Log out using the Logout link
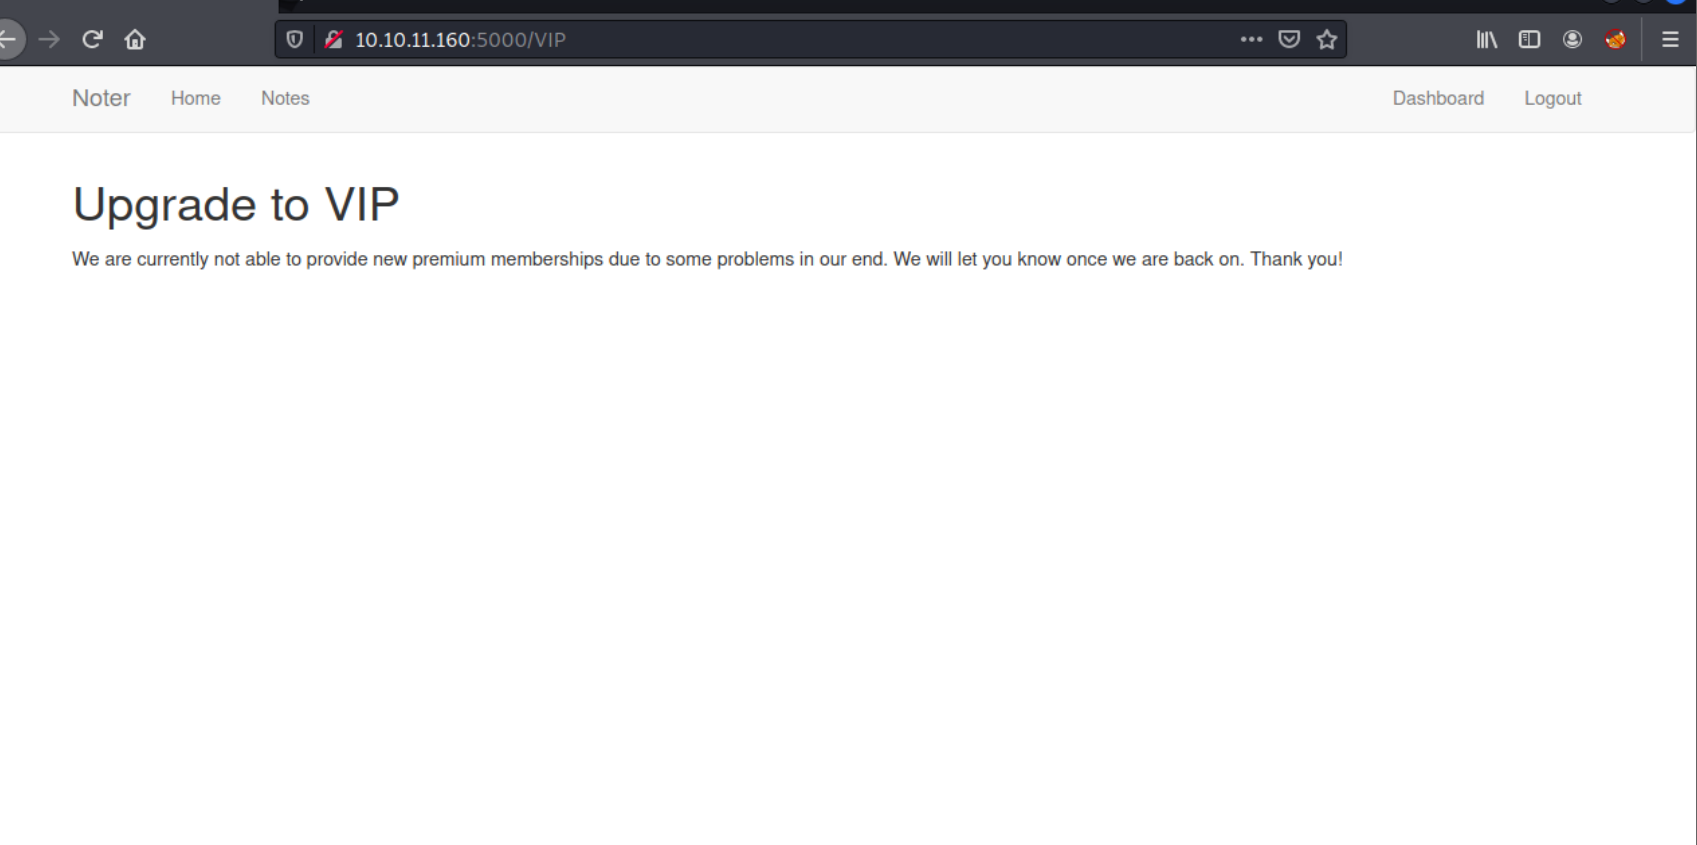 [x=1552, y=98]
